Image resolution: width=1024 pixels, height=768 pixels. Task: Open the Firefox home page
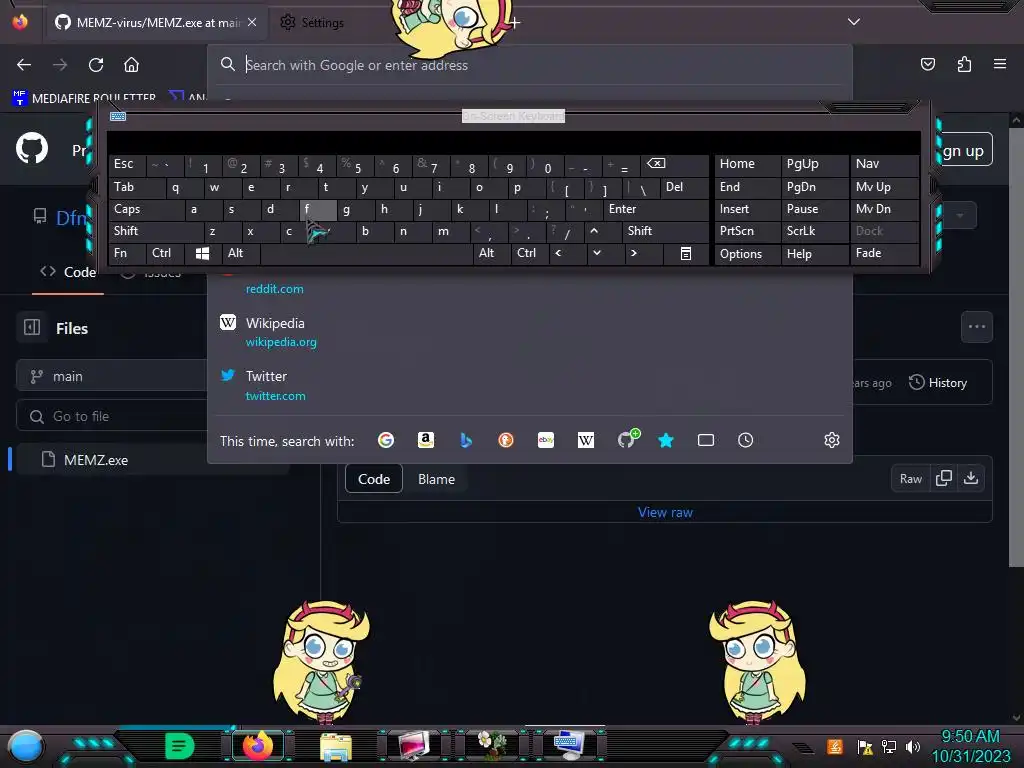131,65
